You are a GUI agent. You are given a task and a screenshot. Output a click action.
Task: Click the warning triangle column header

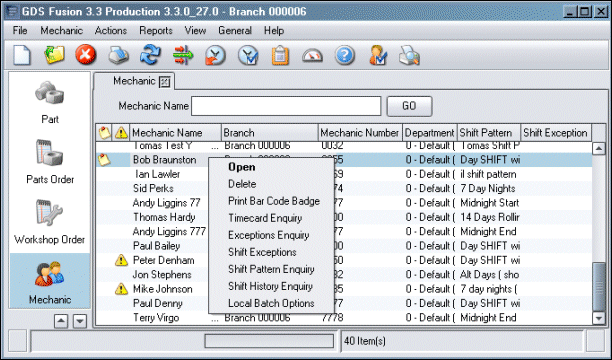click(x=121, y=133)
